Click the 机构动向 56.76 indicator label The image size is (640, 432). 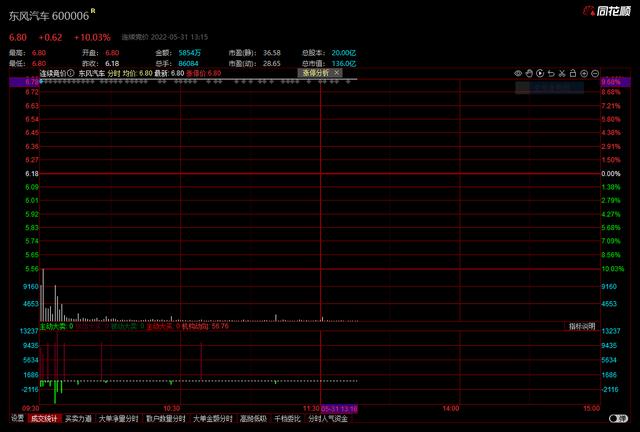(x=205, y=326)
